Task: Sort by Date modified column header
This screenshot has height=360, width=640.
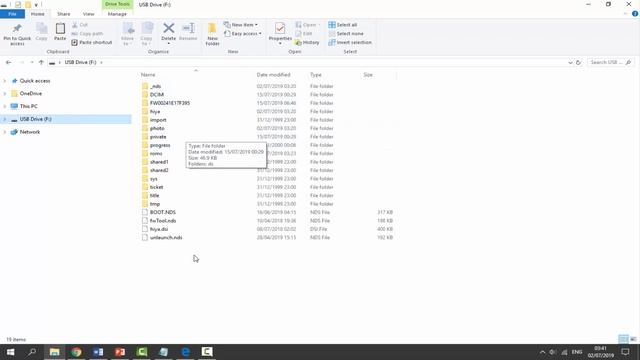Action: coord(273,75)
